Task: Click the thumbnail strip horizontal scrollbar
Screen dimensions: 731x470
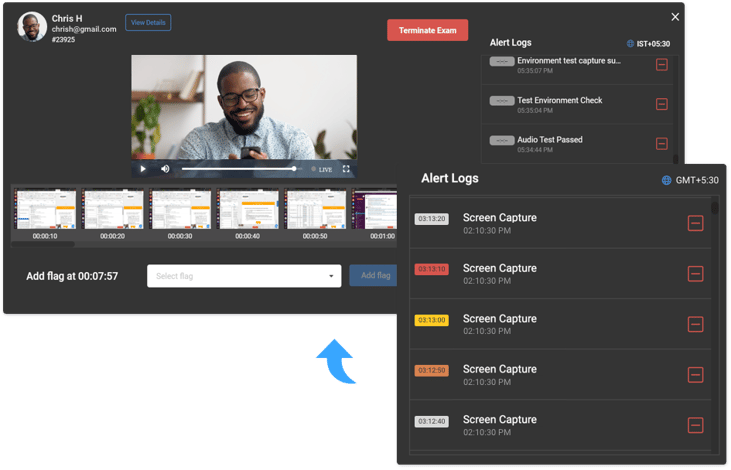Action: (x=43, y=244)
